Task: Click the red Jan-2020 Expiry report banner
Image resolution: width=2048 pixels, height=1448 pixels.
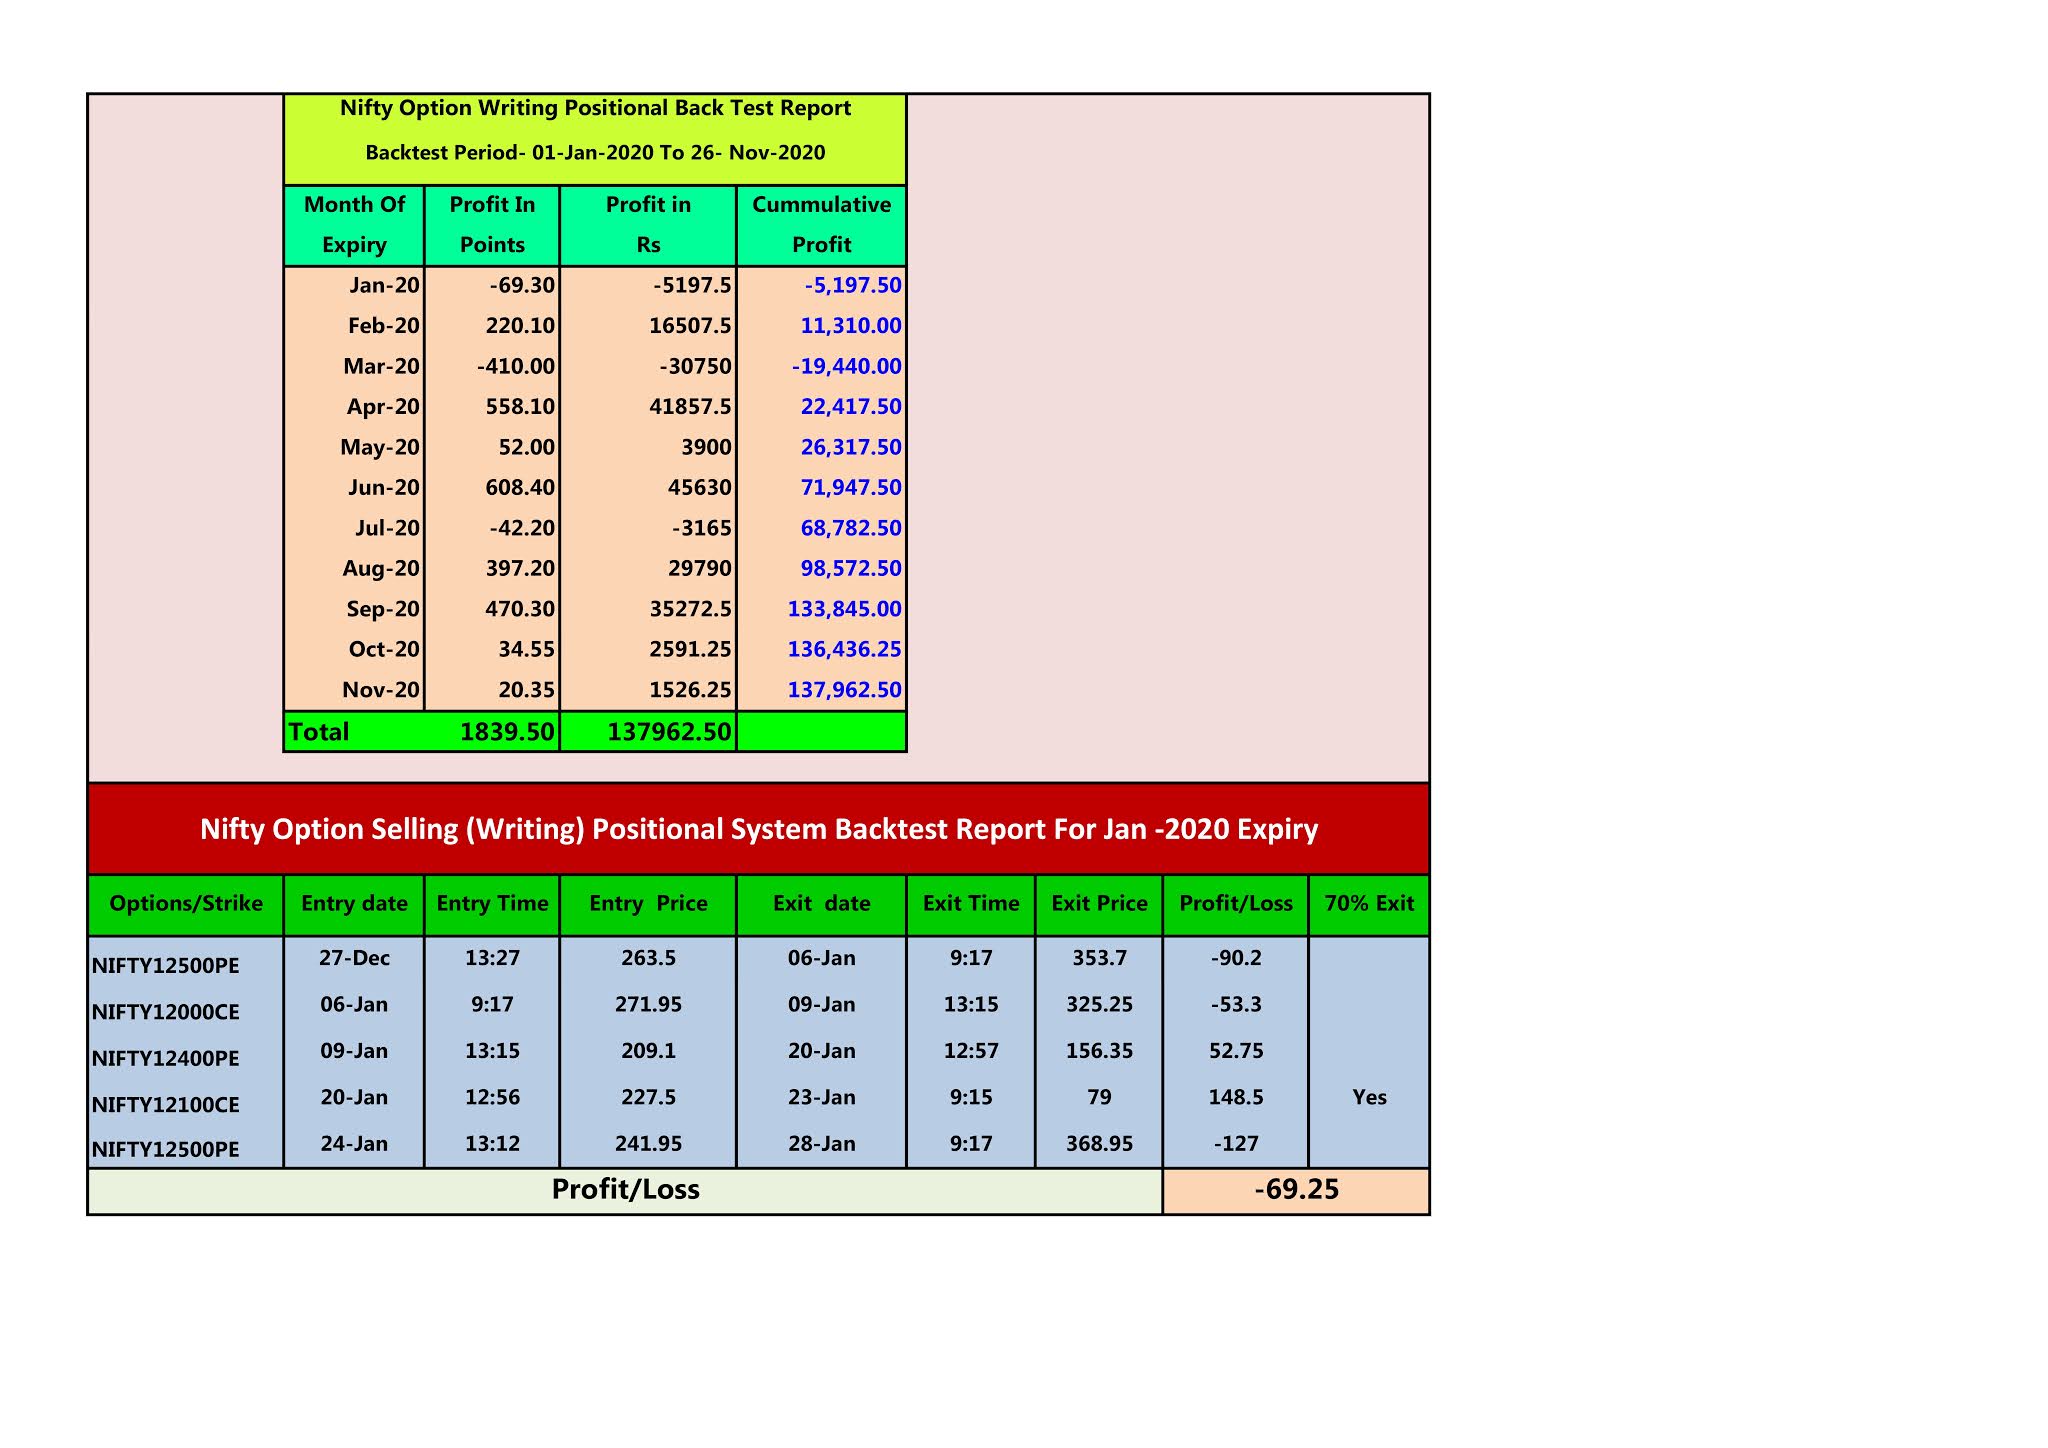Action: (760, 829)
